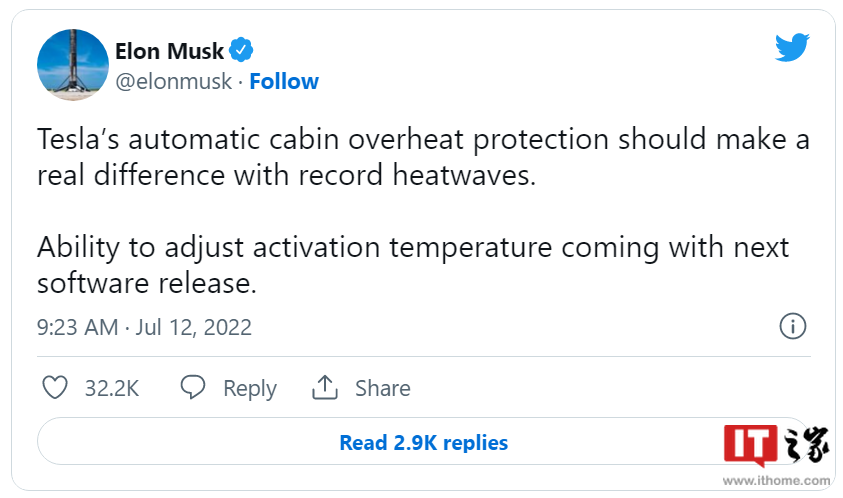Screen dimensions: 843x498
Task: Click the Twitter bird logo
Action: 791,47
